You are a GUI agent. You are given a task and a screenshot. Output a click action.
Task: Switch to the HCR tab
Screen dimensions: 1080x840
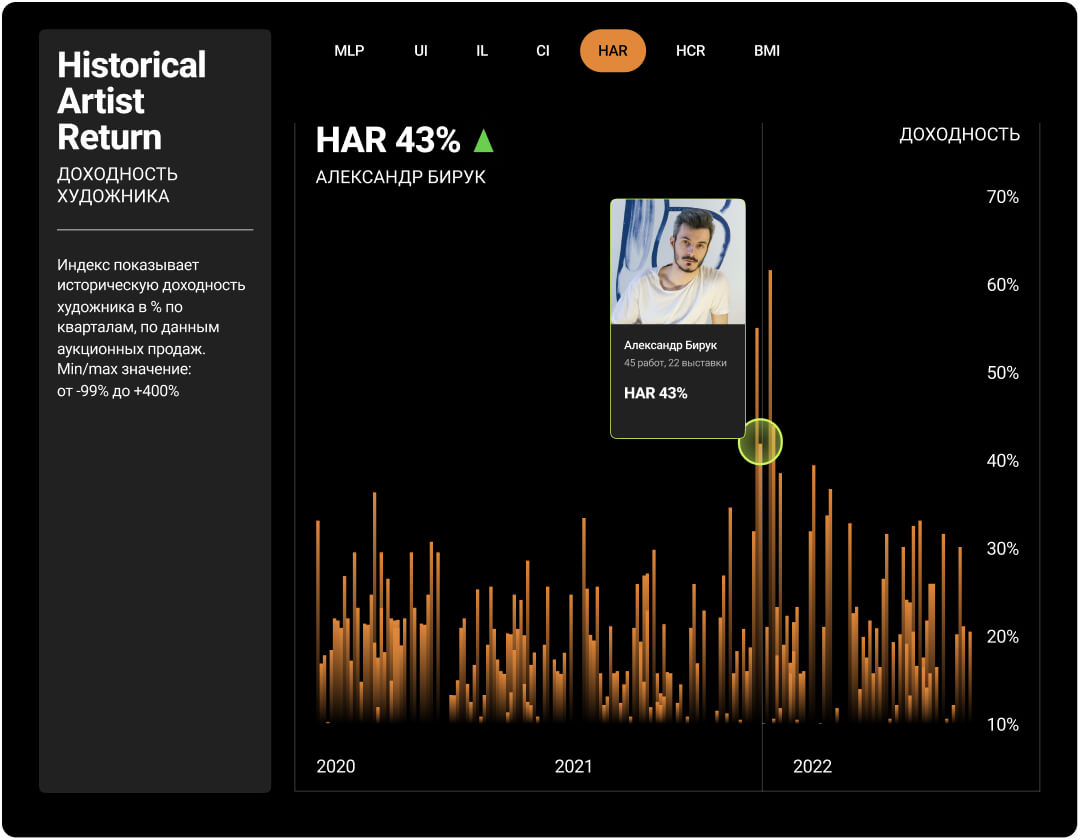(x=690, y=51)
